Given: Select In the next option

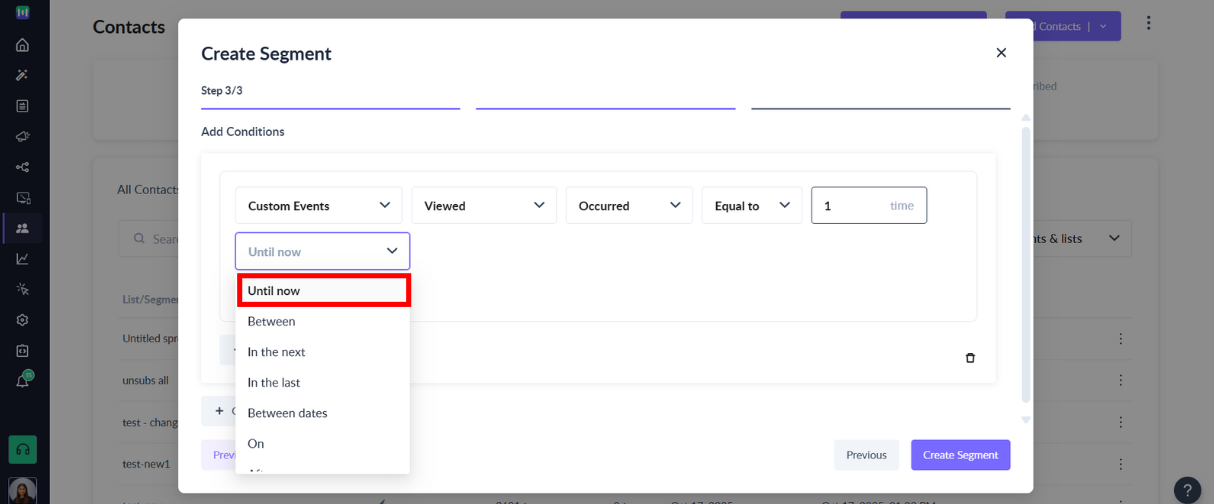Looking at the screenshot, I should pos(323,352).
